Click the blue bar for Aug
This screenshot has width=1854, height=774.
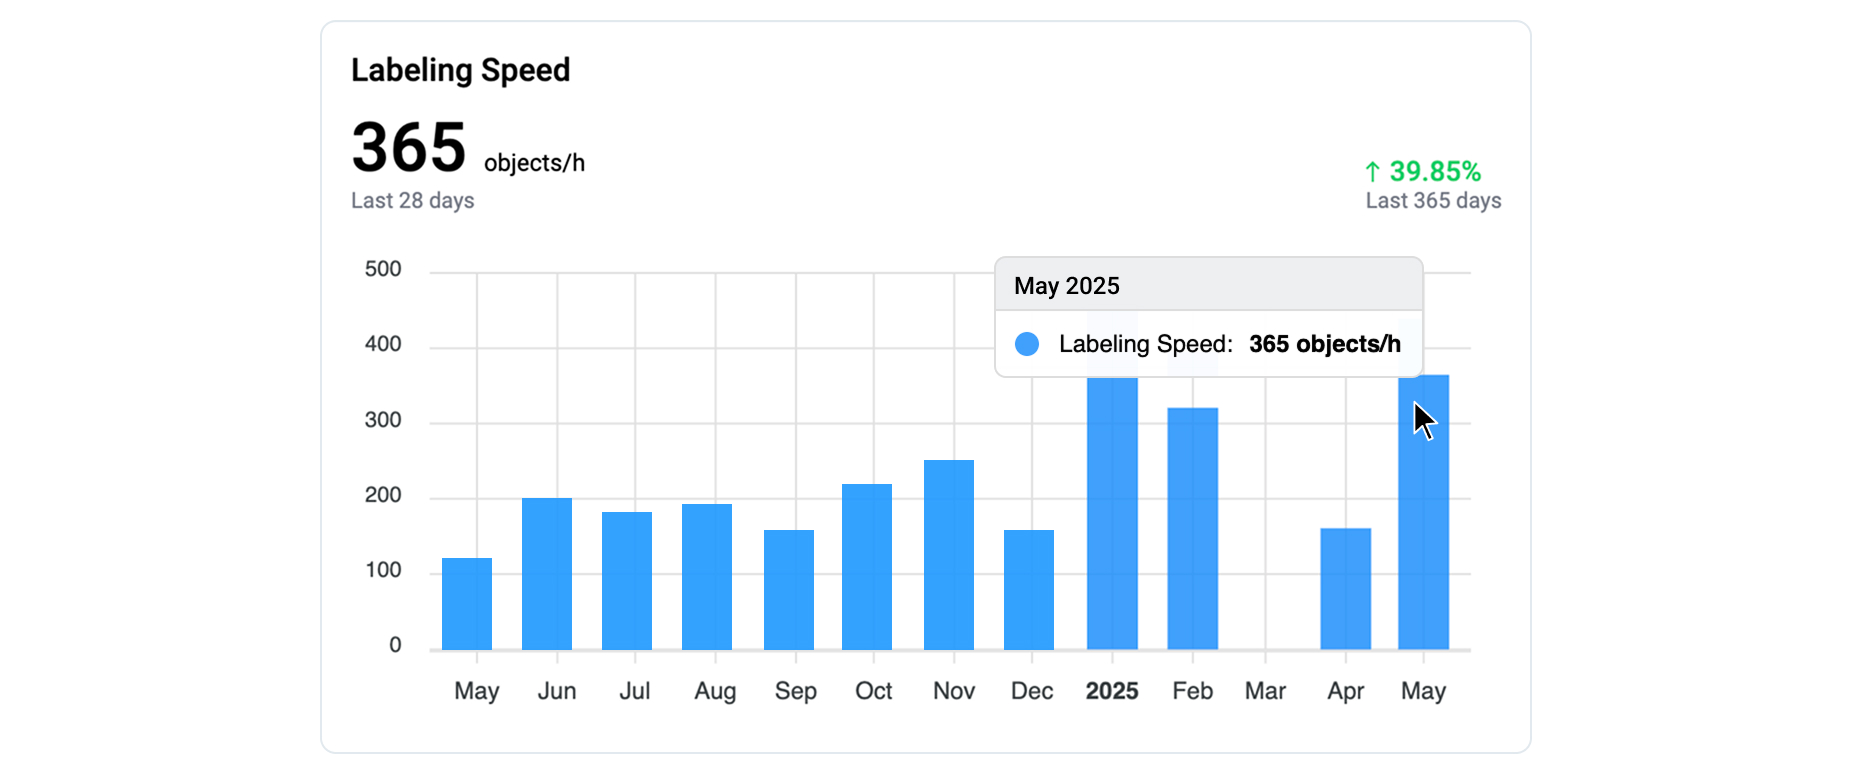(707, 577)
